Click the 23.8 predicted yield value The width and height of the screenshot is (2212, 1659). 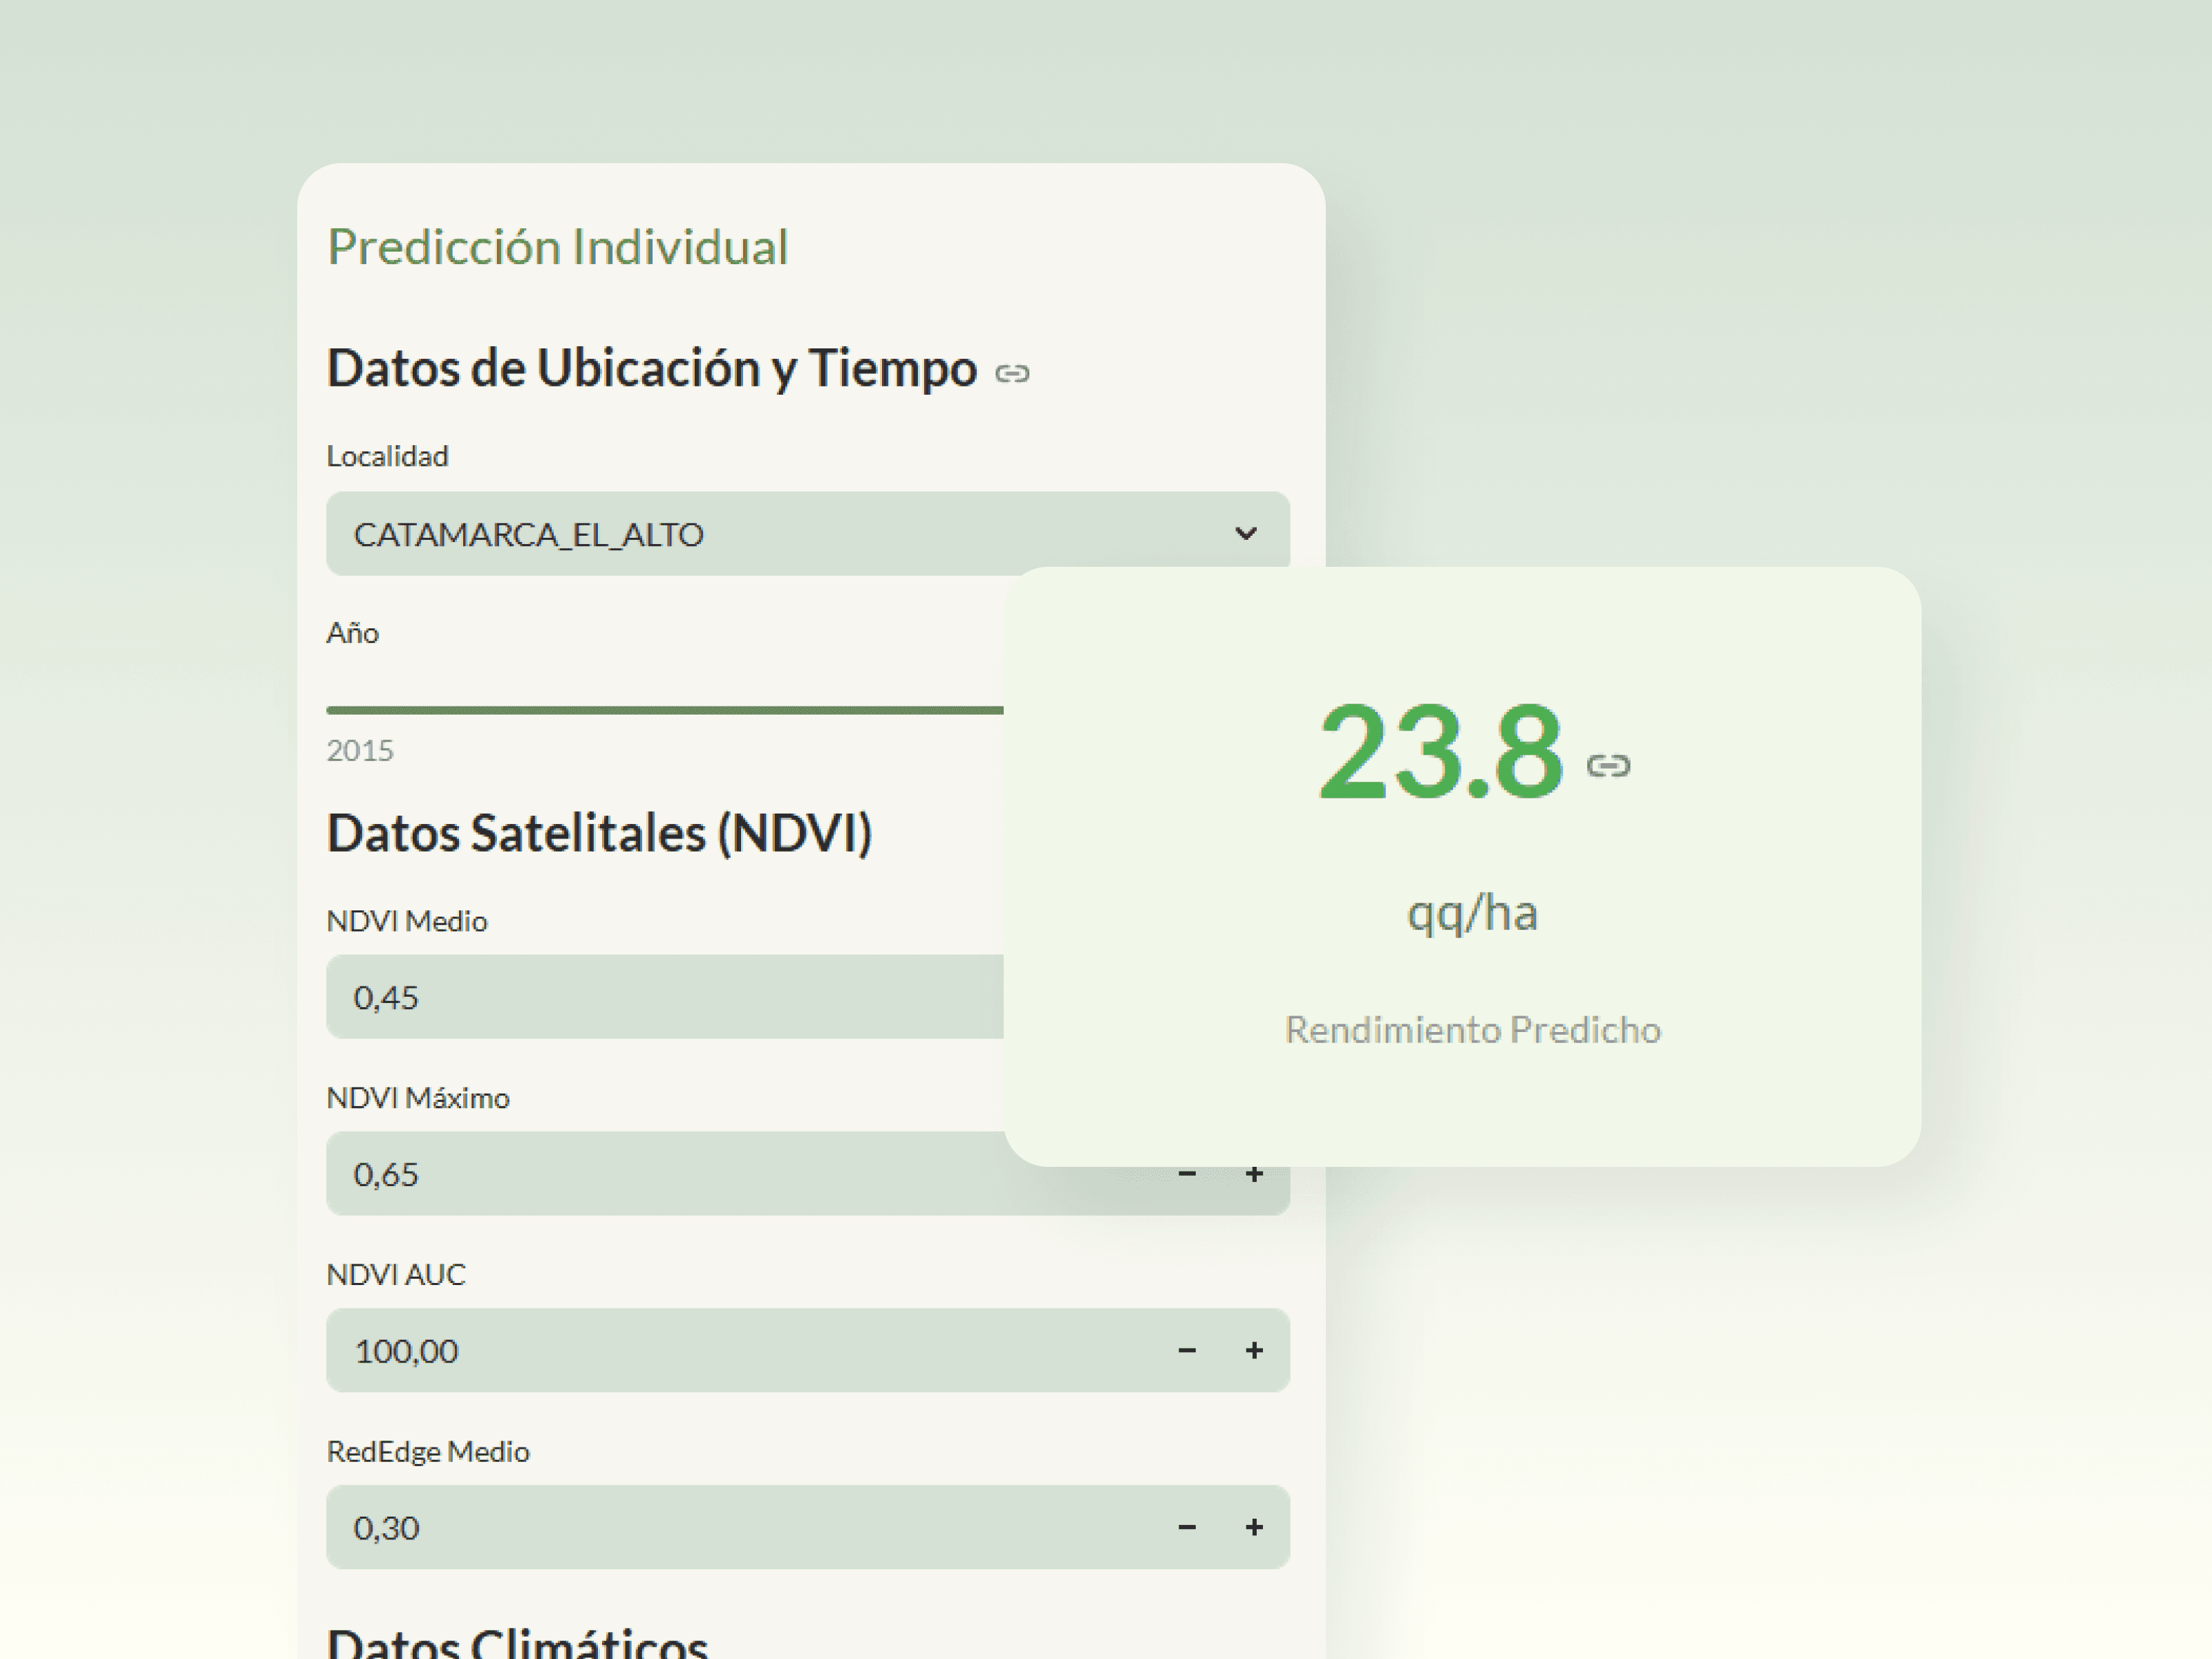[x=1440, y=752]
